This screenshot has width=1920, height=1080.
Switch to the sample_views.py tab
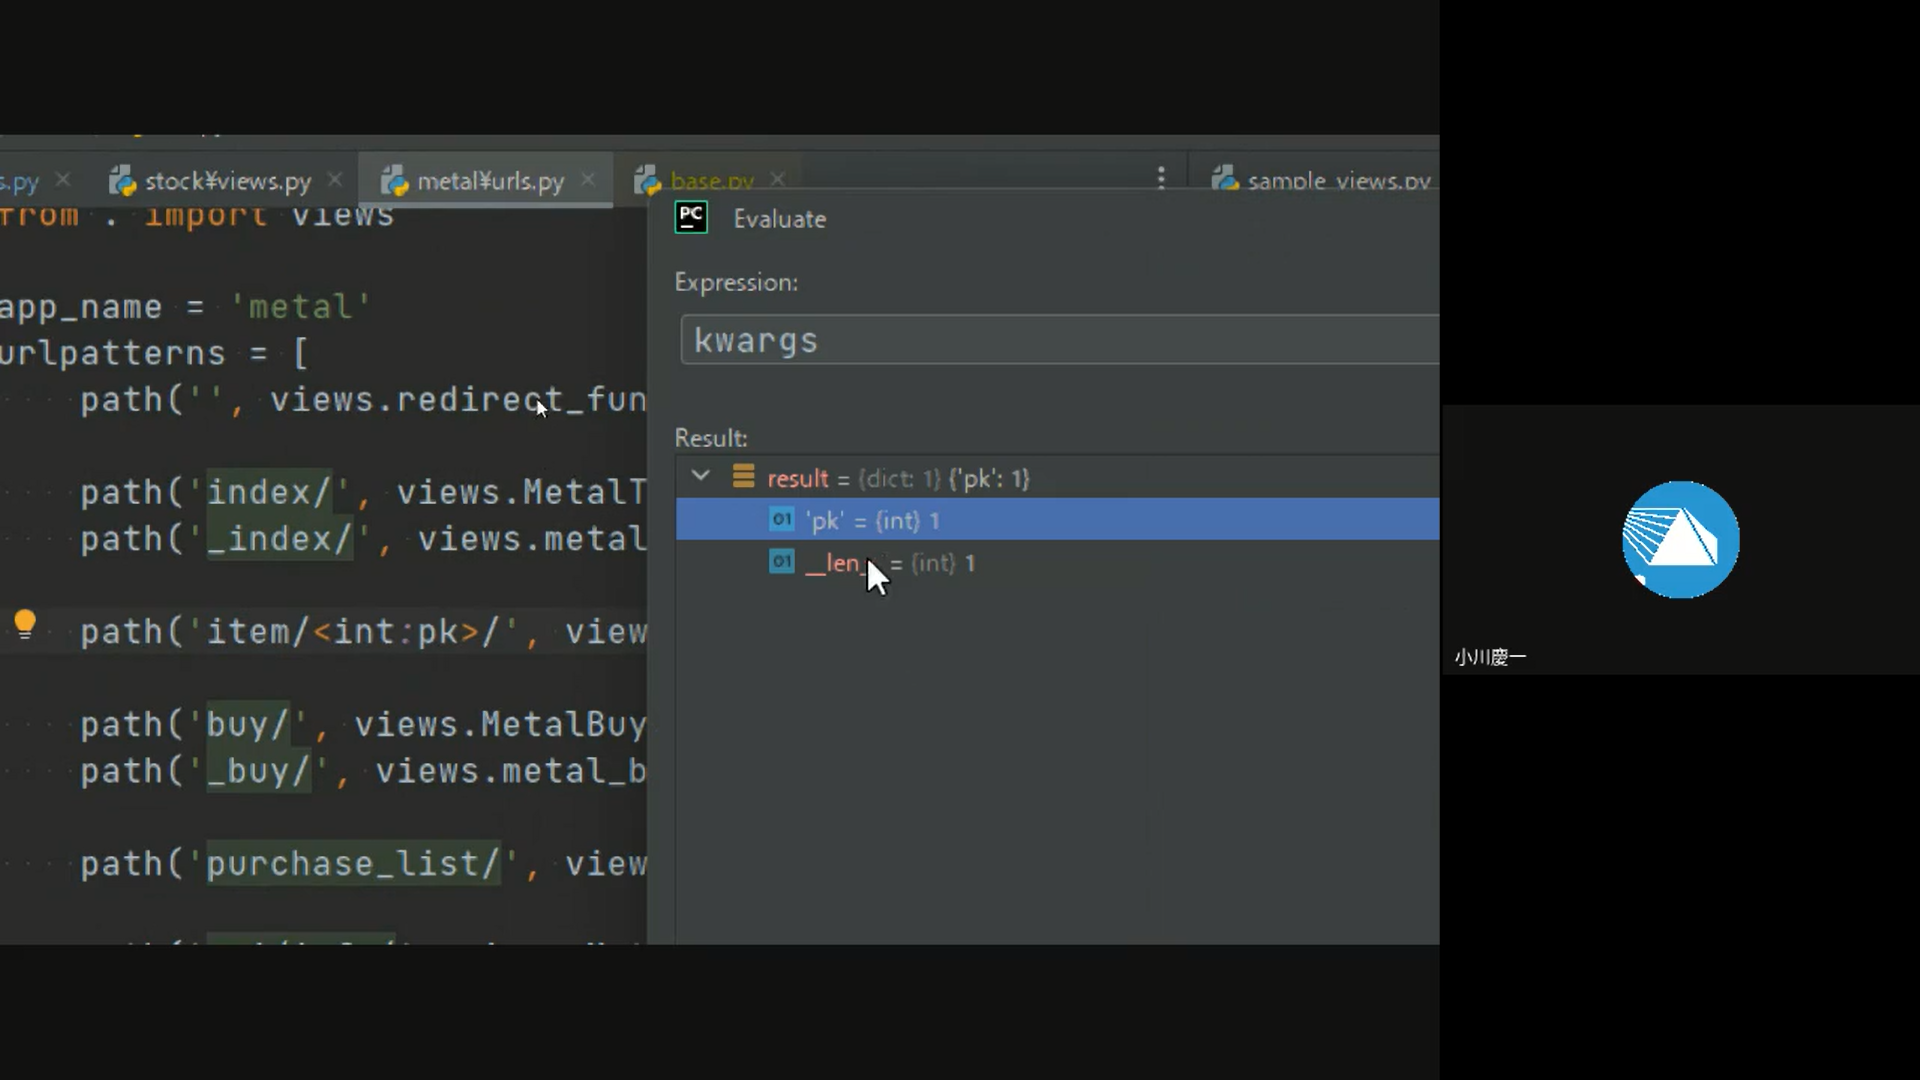click(x=1337, y=181)
